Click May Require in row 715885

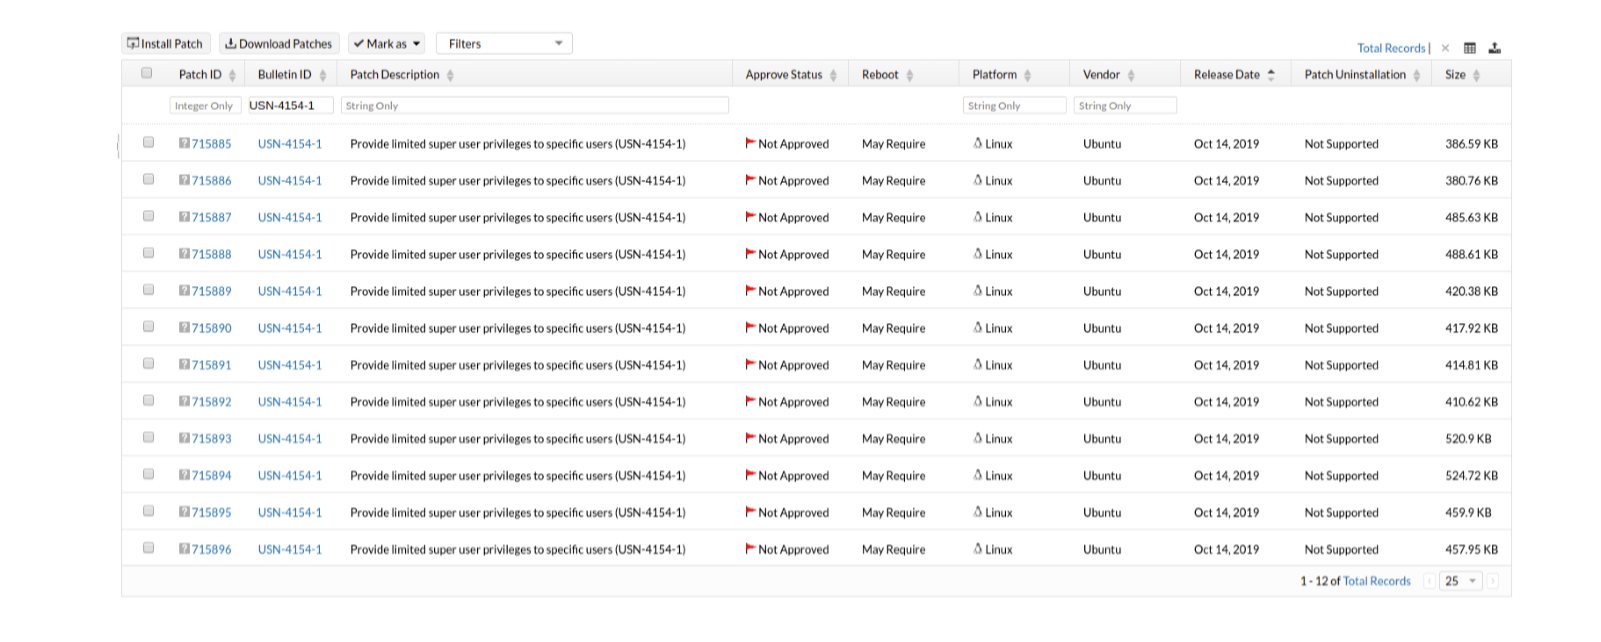[893, 144]
